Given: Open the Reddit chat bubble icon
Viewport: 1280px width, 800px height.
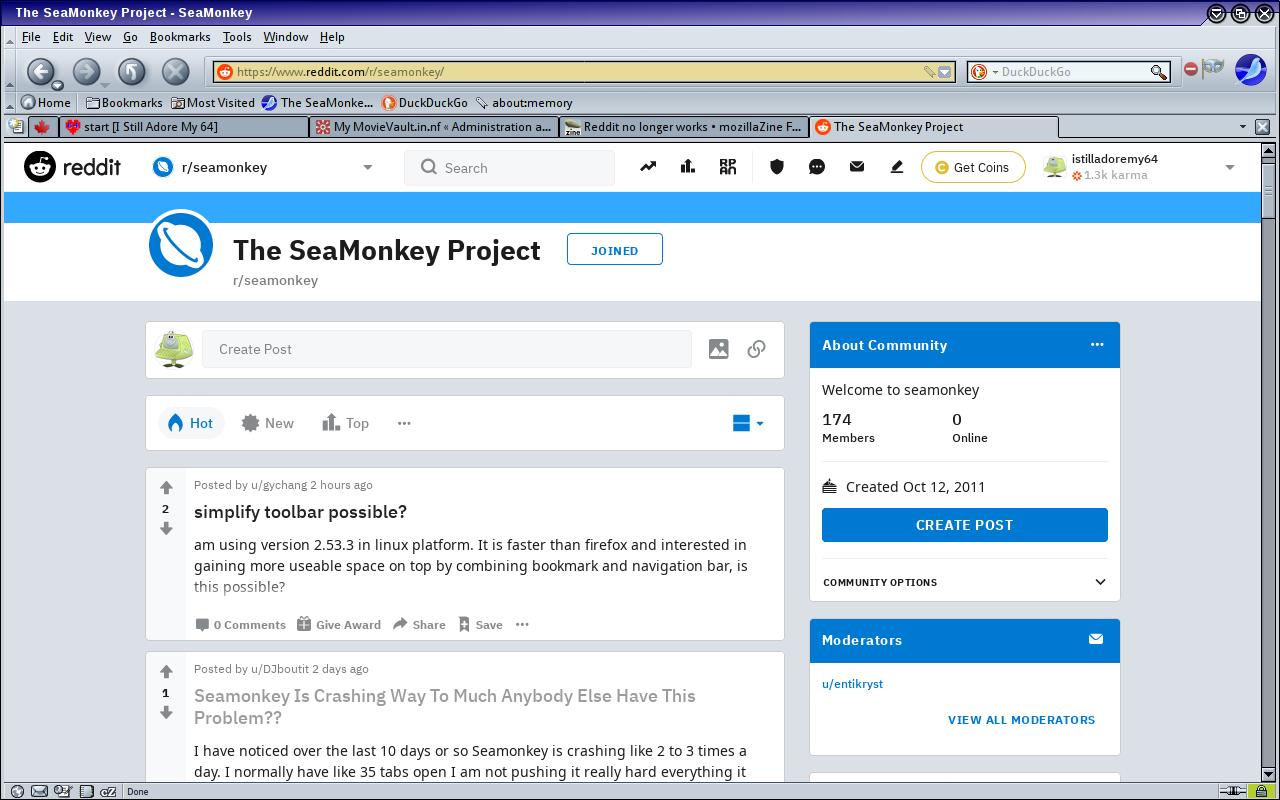Looking at the screenshot, I should click(817, 167).
